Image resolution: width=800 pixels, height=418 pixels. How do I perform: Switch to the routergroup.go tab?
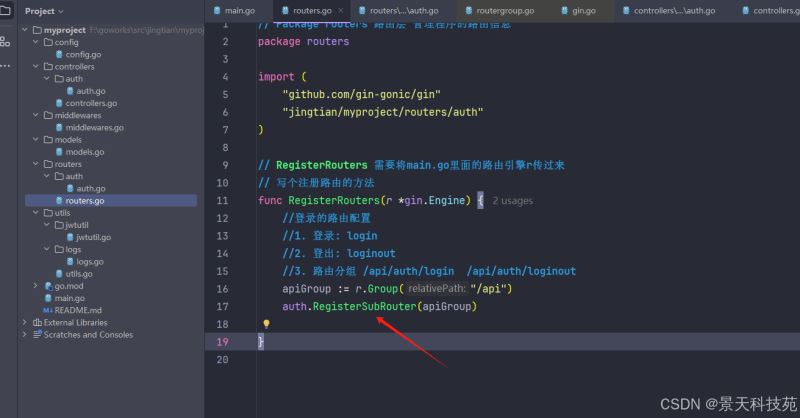click(499, 10)
